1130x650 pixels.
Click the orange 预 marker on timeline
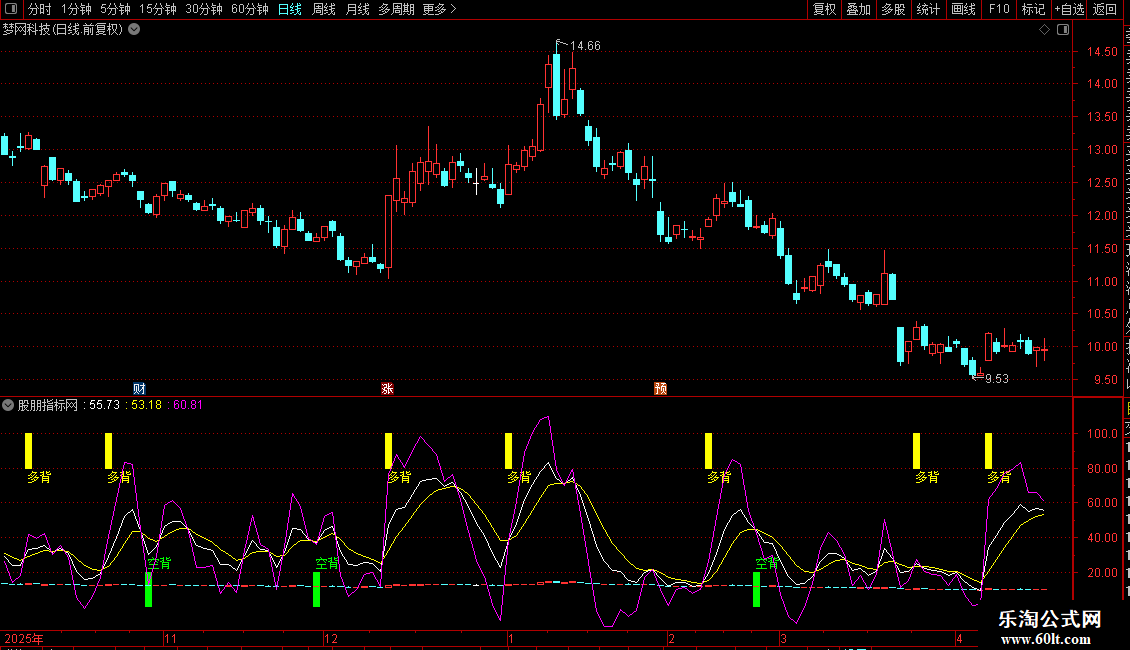pyautogui.click(x=660, y=388)
